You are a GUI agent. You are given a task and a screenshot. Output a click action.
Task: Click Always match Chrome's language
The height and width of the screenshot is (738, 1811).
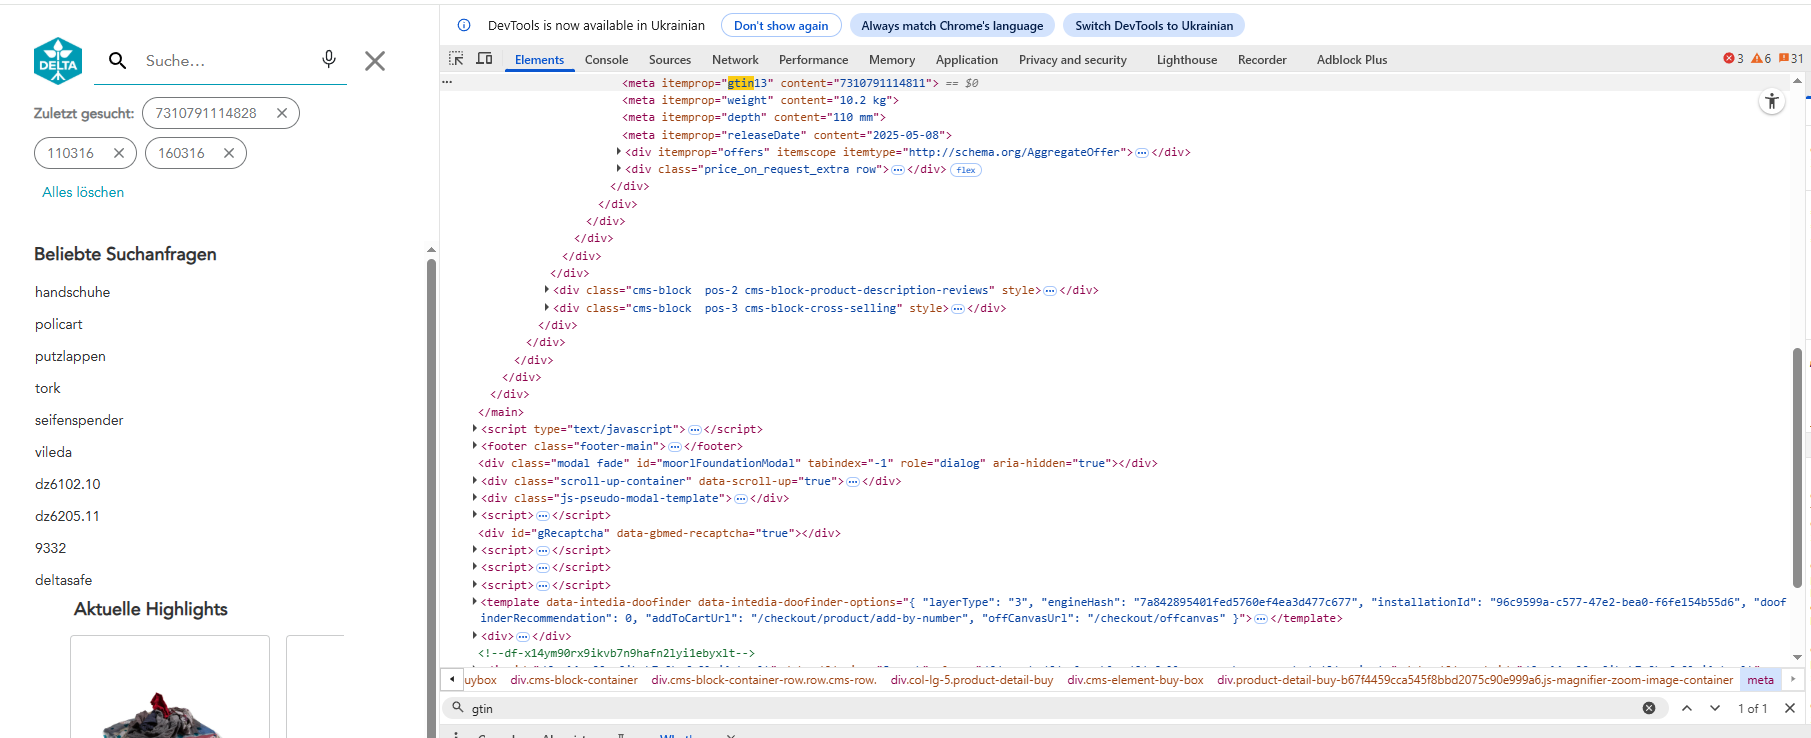click(x=952, y=26)
